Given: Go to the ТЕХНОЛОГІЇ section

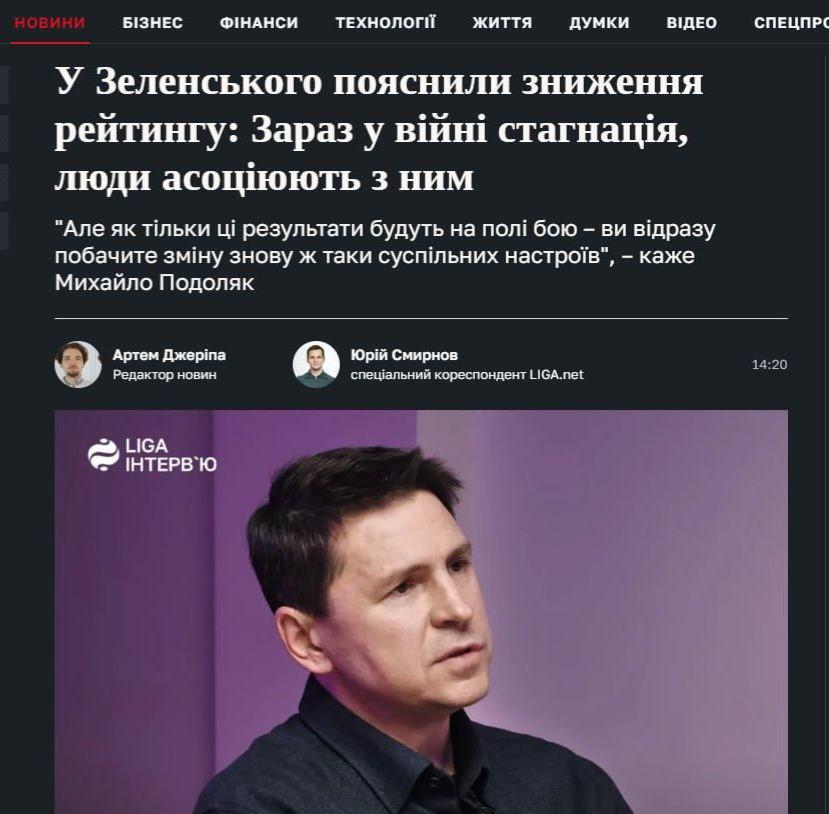Looking at the screenshot, I should coord(385,23).
